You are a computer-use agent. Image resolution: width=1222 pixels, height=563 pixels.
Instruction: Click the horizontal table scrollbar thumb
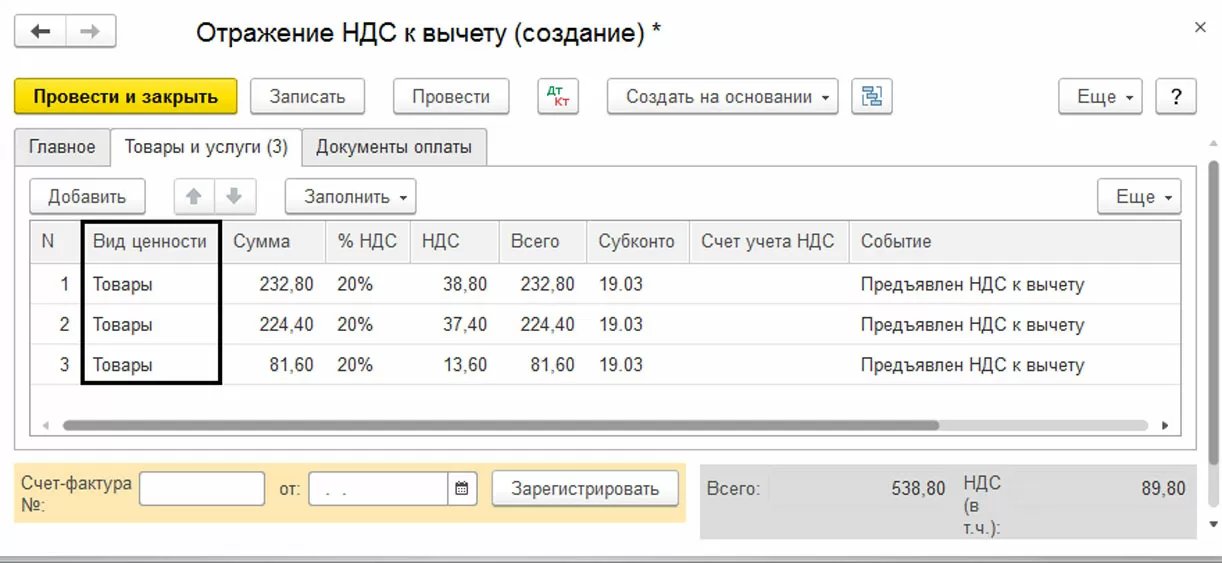pyautogui.click(x=500, y=425)
